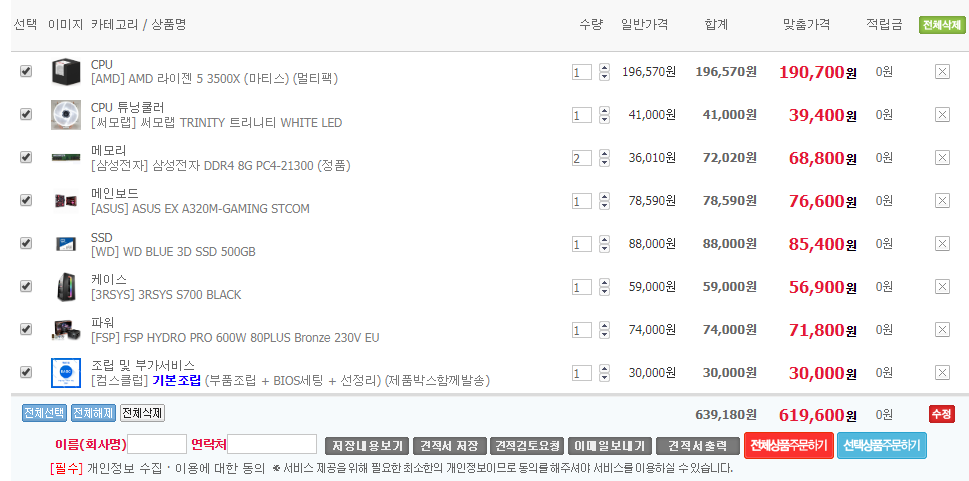Open FSP HYDRO PRO 600W product name
Screen dimensions: 969x481
235,338
